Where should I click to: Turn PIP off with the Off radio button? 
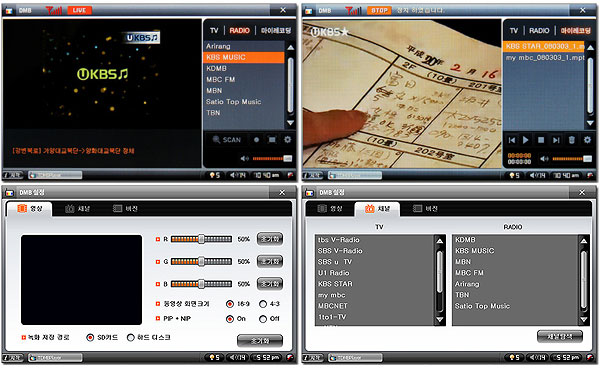263,319
